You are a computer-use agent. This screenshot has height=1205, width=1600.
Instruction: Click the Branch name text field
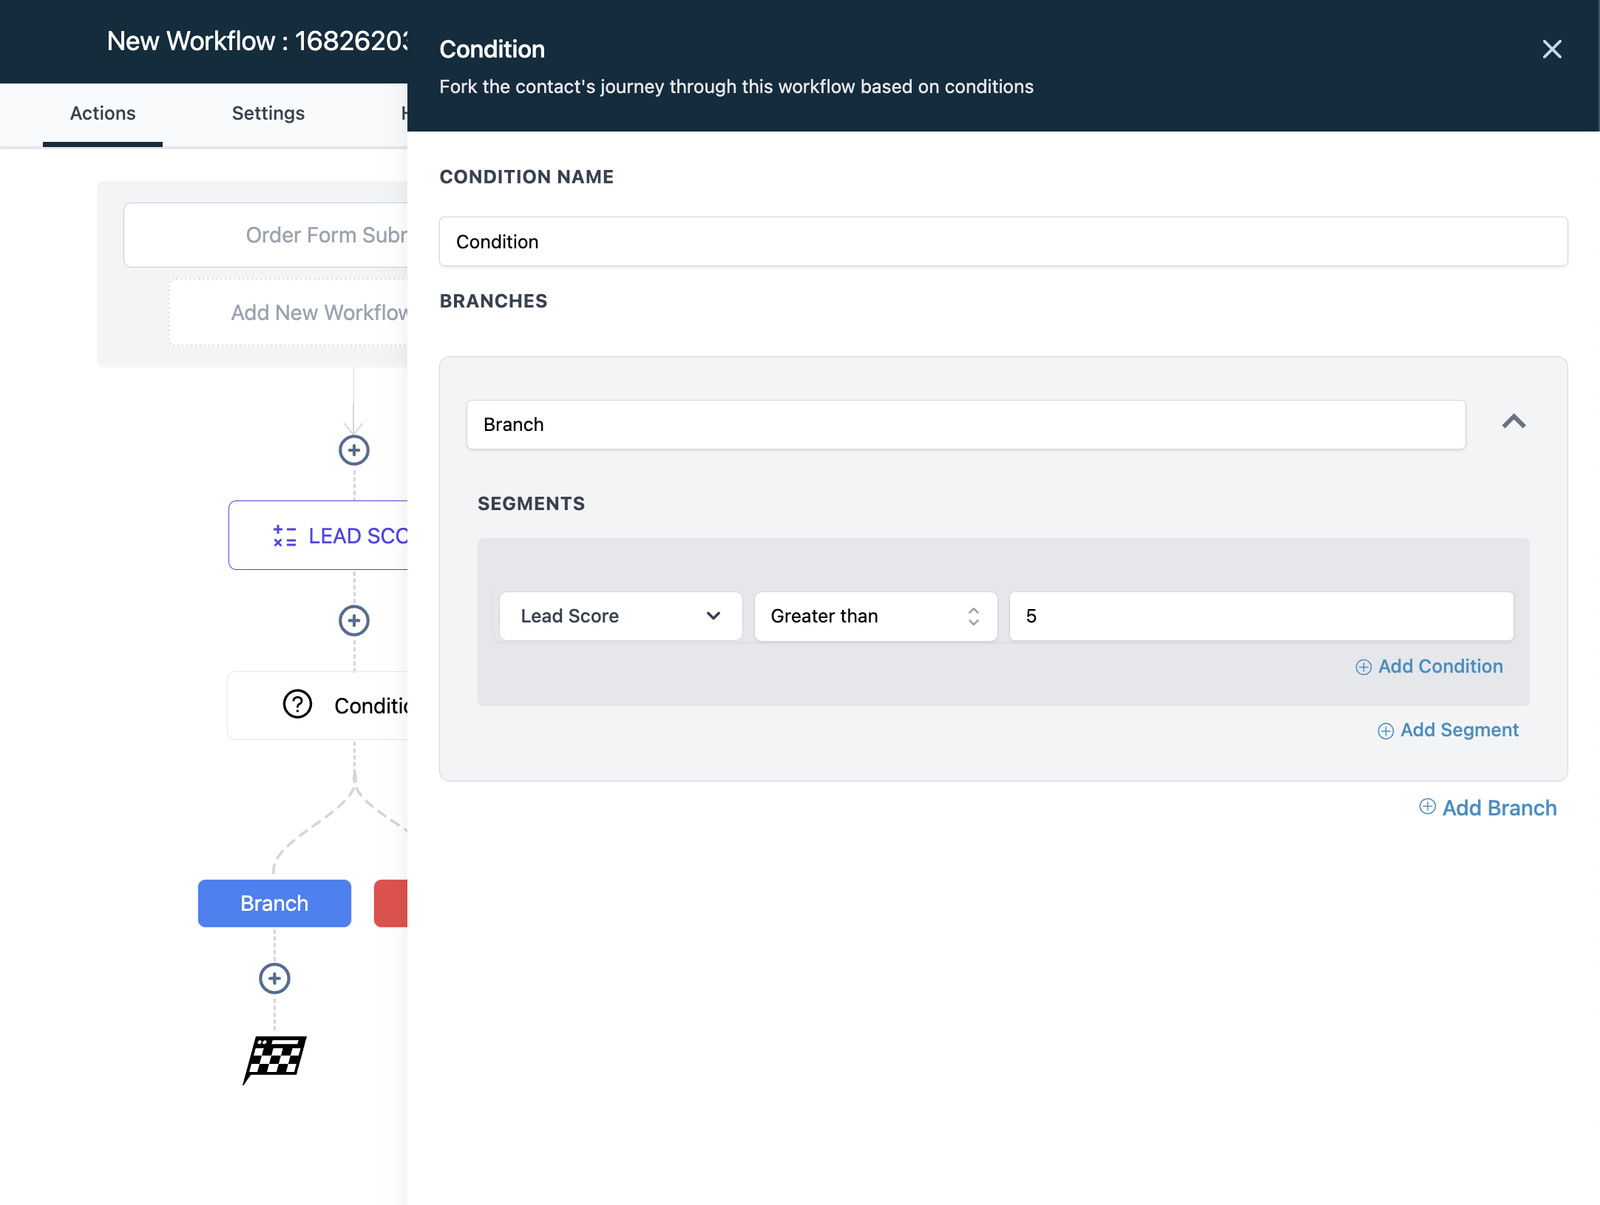(x=965, y=425)
